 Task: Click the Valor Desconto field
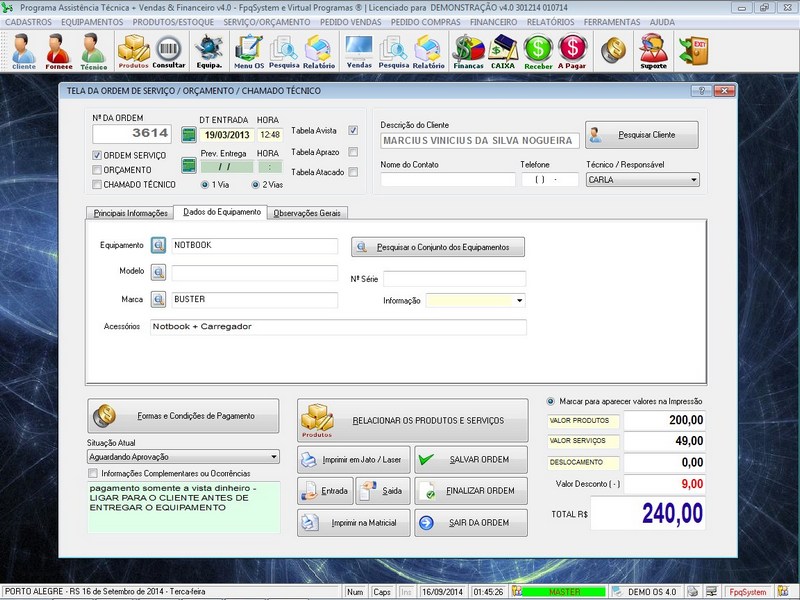tap(664, 484)
